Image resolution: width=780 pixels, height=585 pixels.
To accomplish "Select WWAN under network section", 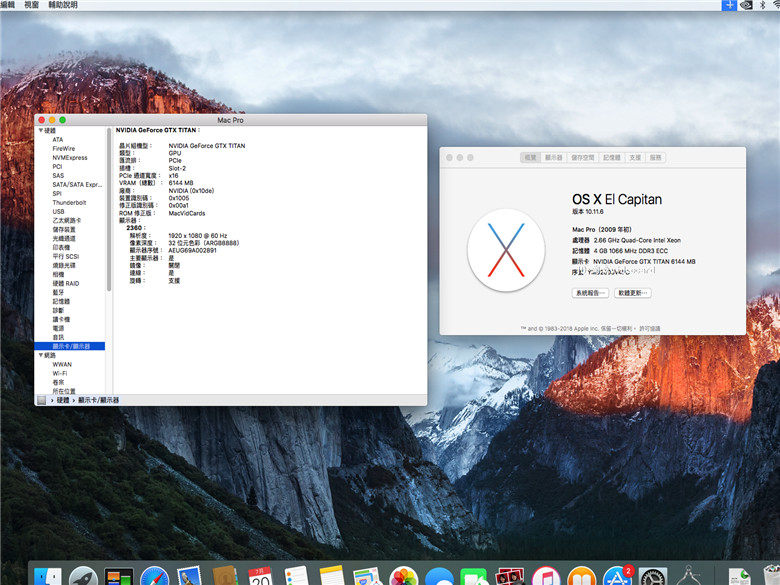I will [62, 364].
